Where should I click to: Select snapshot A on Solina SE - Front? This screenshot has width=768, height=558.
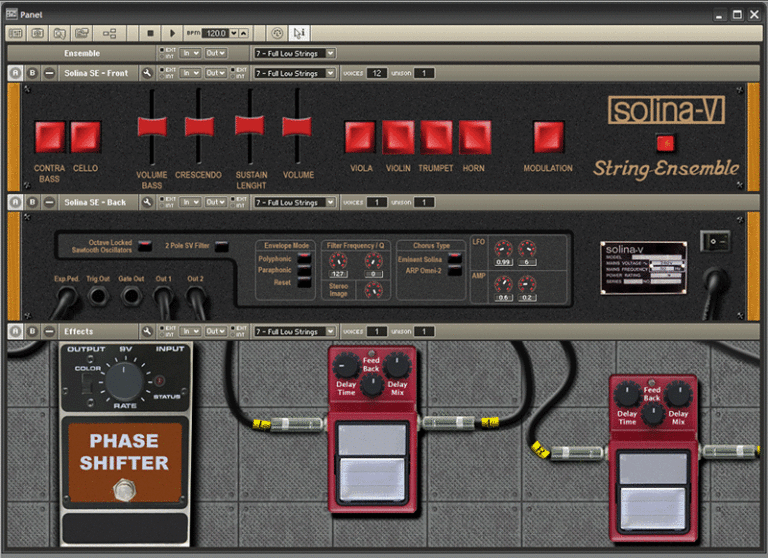tap(15, 73)
